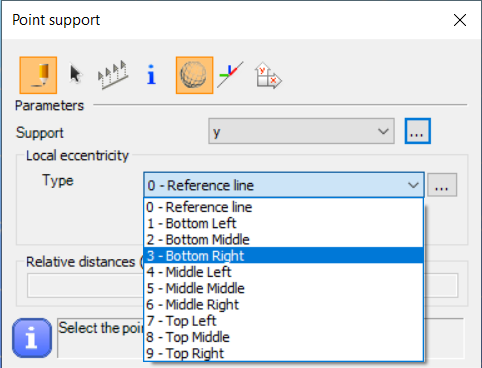Screen dimensions: 482x368
Task: Activate the arrow selection tool
Action: pyautogui.click(x=76, y=74)
